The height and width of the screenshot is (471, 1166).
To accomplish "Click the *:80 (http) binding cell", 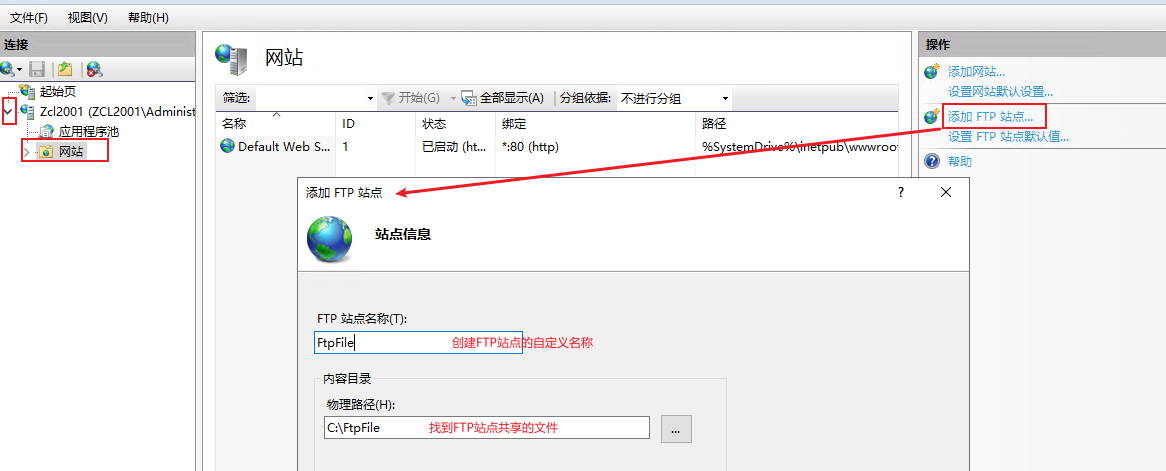I will tap(531, 147).
